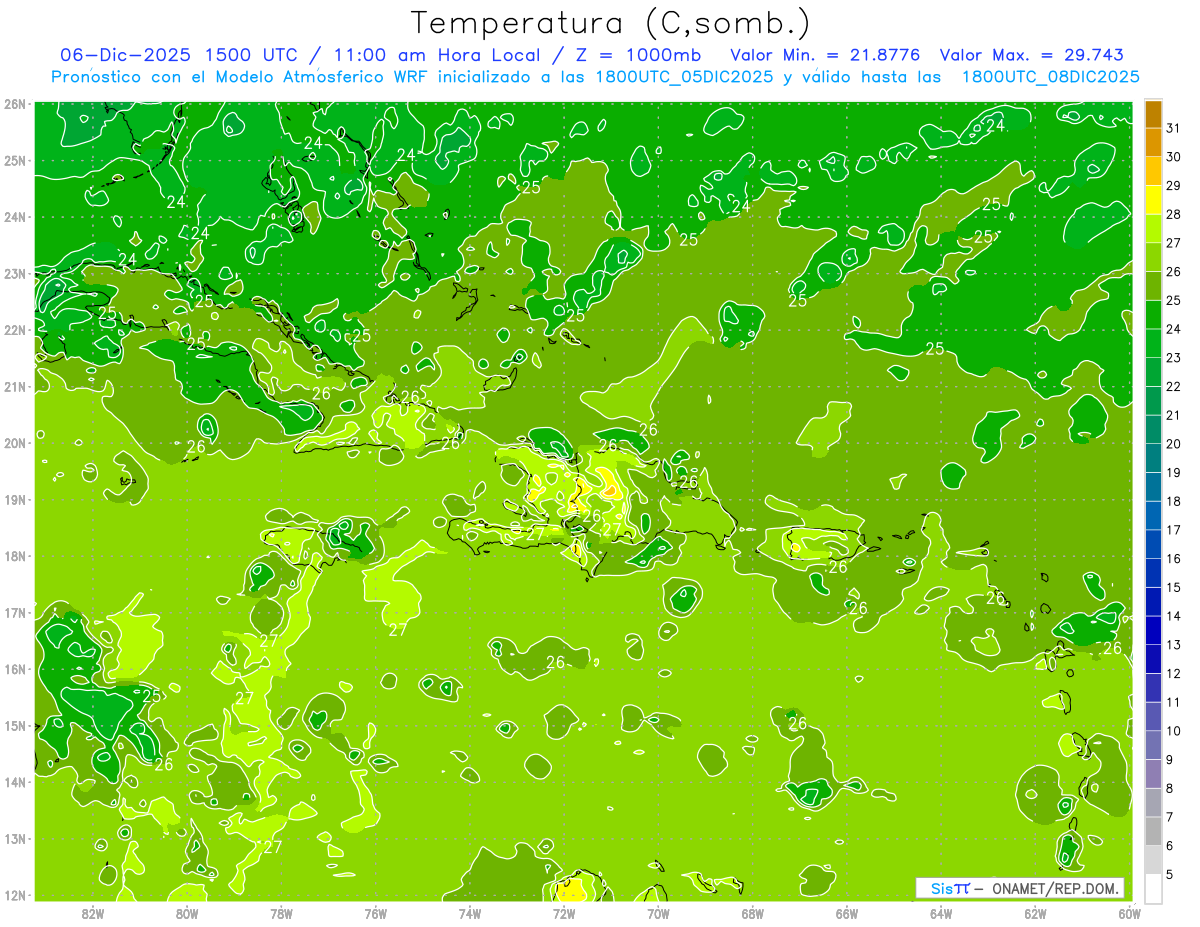Click the gray swatch between 6 and 7
1200x927 pixels.
[x=1153, y=831]
